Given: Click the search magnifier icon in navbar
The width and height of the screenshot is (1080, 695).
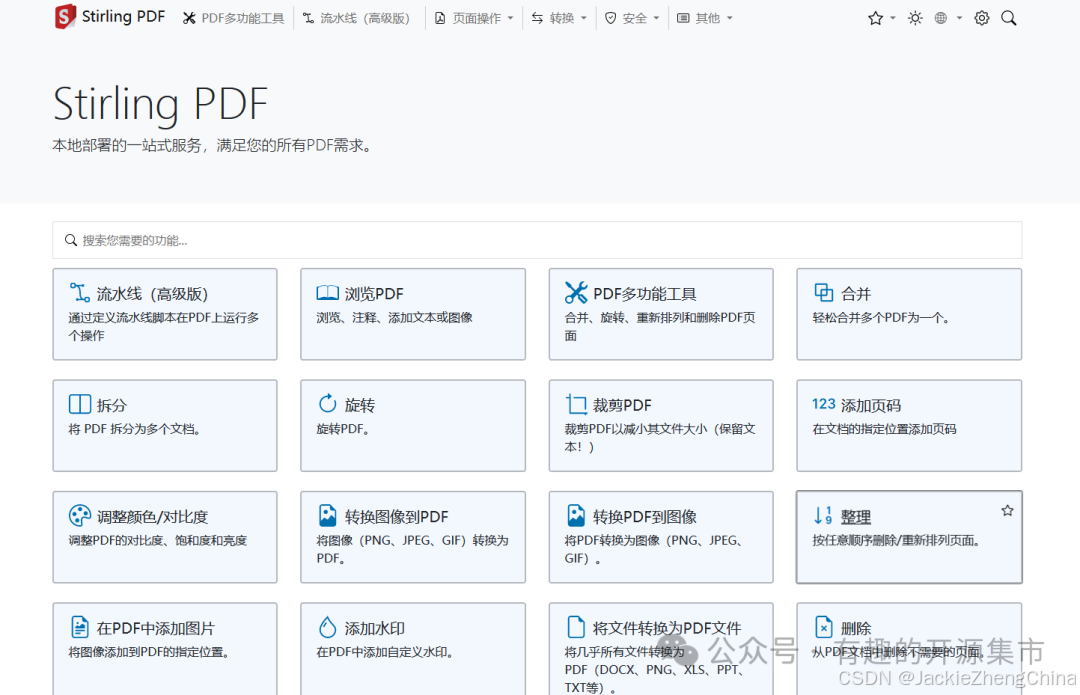Looking at the screenshot, I should pos(1008,18).
